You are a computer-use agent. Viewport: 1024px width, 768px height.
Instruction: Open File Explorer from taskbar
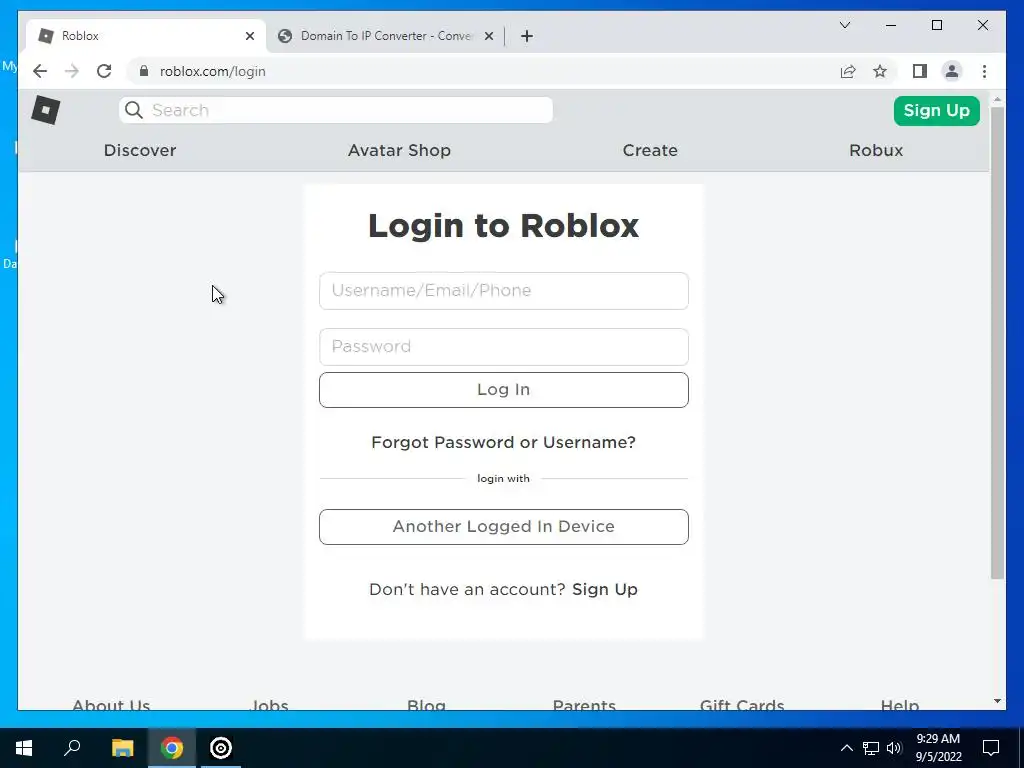point(122,748)
